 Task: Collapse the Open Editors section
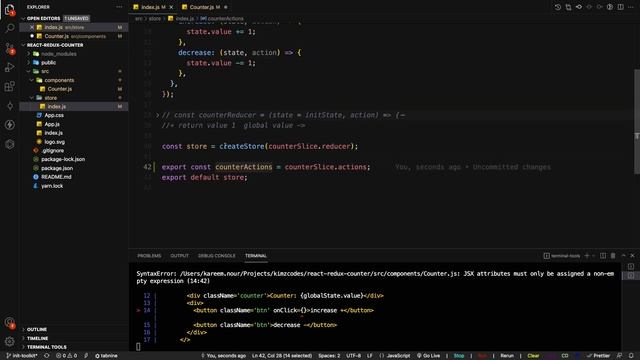[x=43, y=18]
